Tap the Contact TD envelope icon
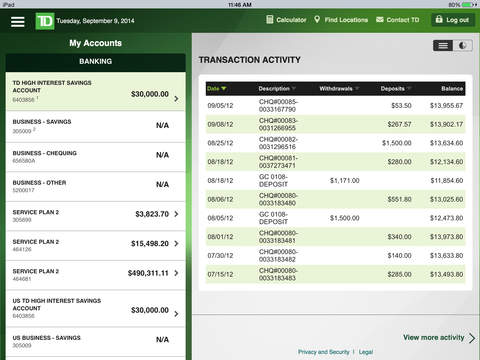 [380, 20]
